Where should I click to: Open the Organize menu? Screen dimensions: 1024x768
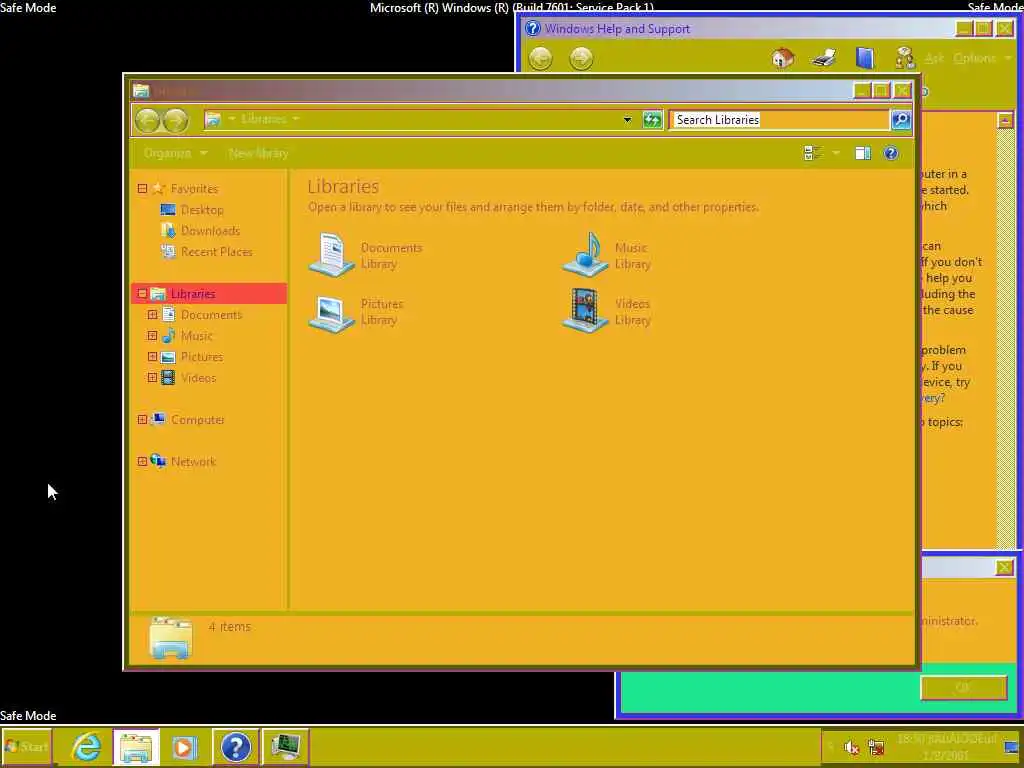(175, 153)
